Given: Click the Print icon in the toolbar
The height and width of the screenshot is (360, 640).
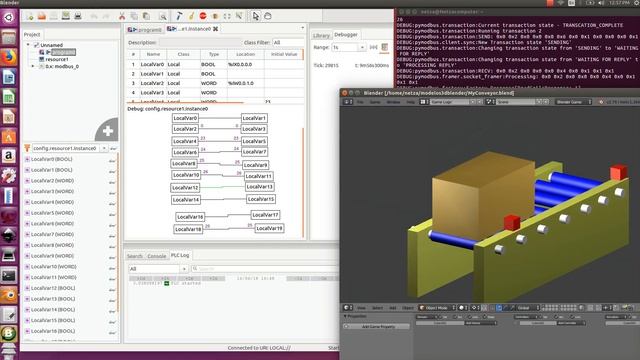Looking at the screenshot, I should (78, 16).
